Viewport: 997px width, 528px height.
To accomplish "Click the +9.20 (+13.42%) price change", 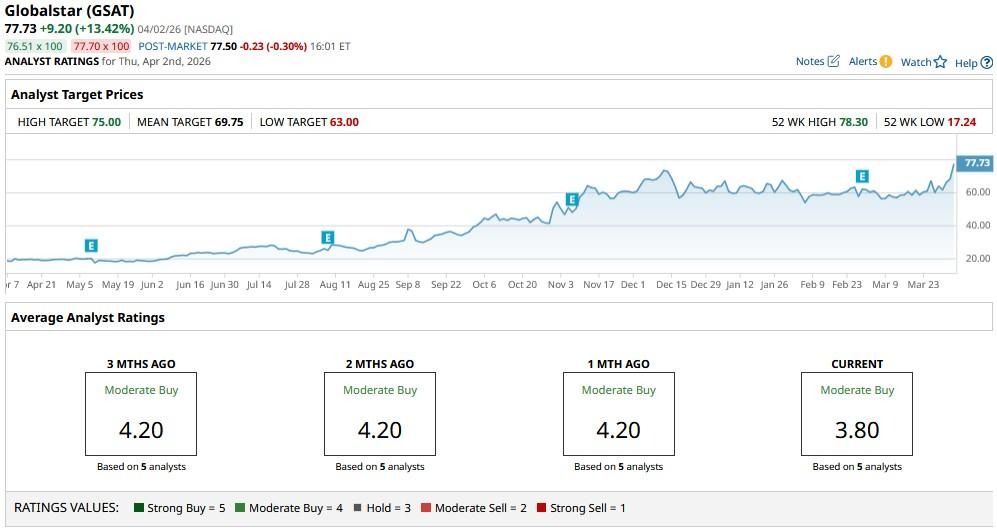I will pos(87,29).
